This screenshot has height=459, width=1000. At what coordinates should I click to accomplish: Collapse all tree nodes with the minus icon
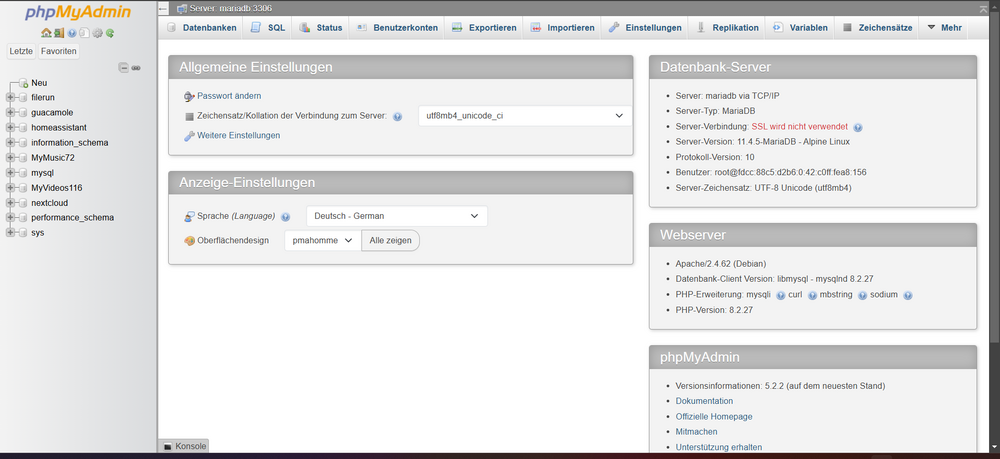click(x=124, y=68)
